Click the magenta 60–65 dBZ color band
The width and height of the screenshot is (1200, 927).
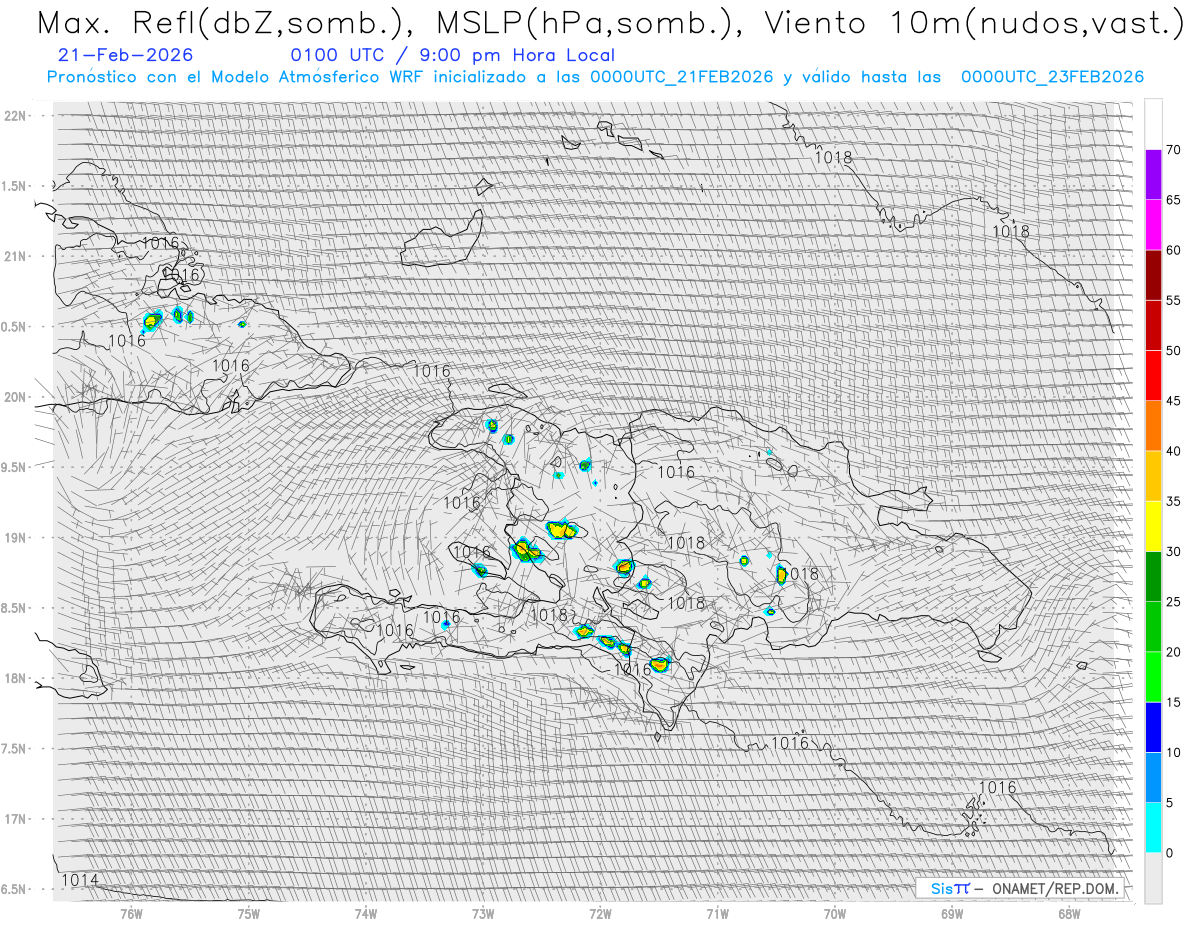(1153, 225)
